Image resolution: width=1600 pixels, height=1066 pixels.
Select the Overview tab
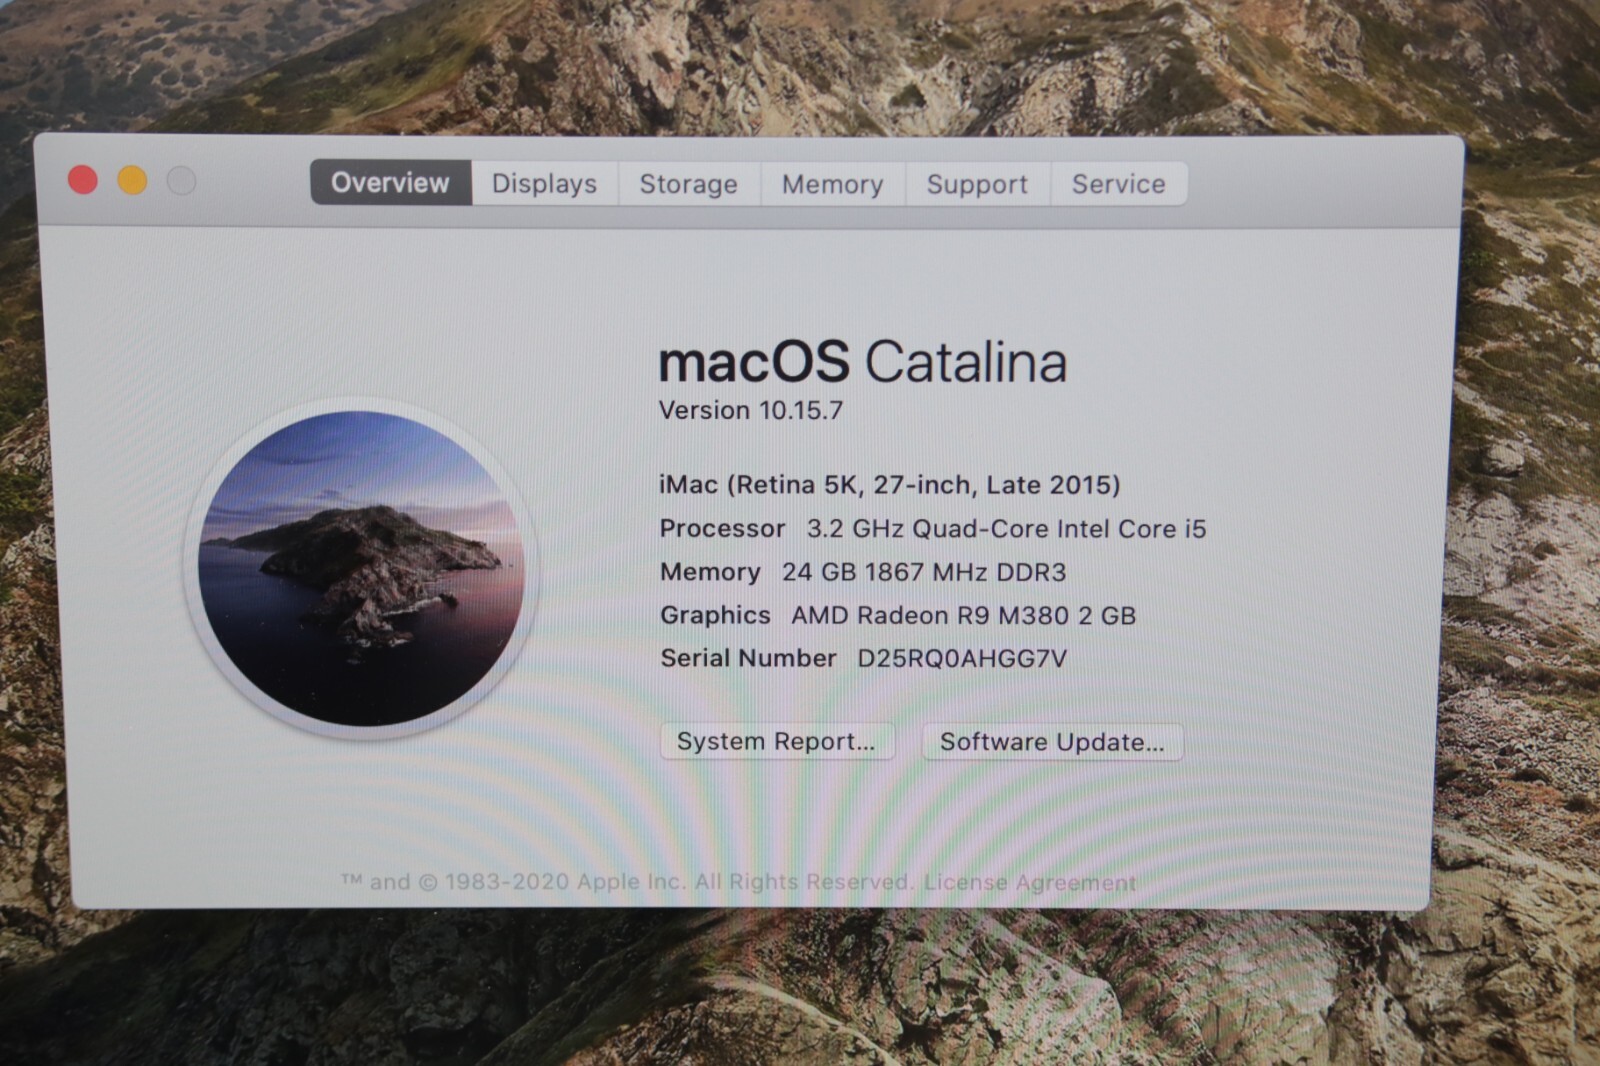pyautogui.click(x=390, y=183)
